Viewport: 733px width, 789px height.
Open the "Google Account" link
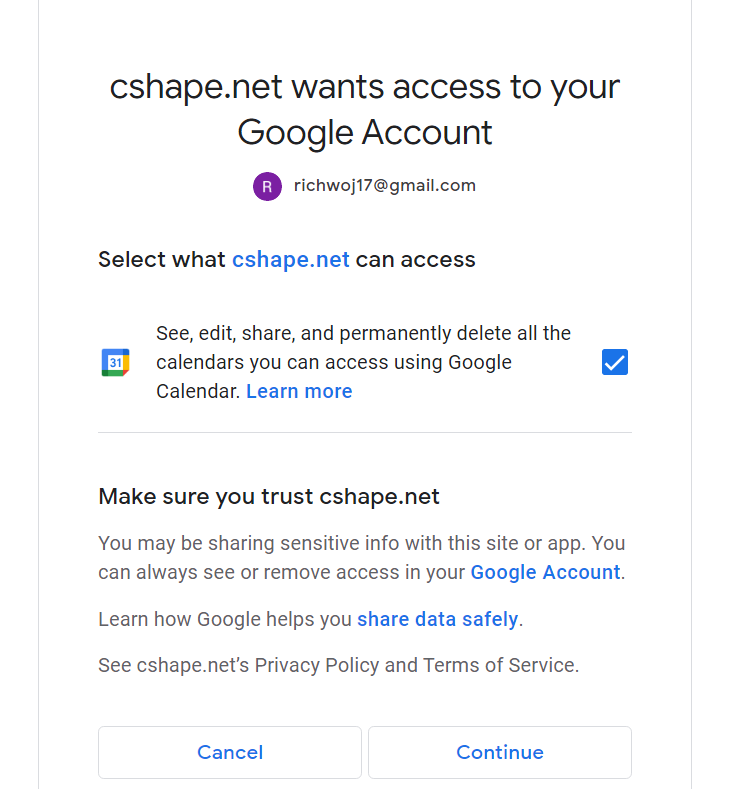545,572
